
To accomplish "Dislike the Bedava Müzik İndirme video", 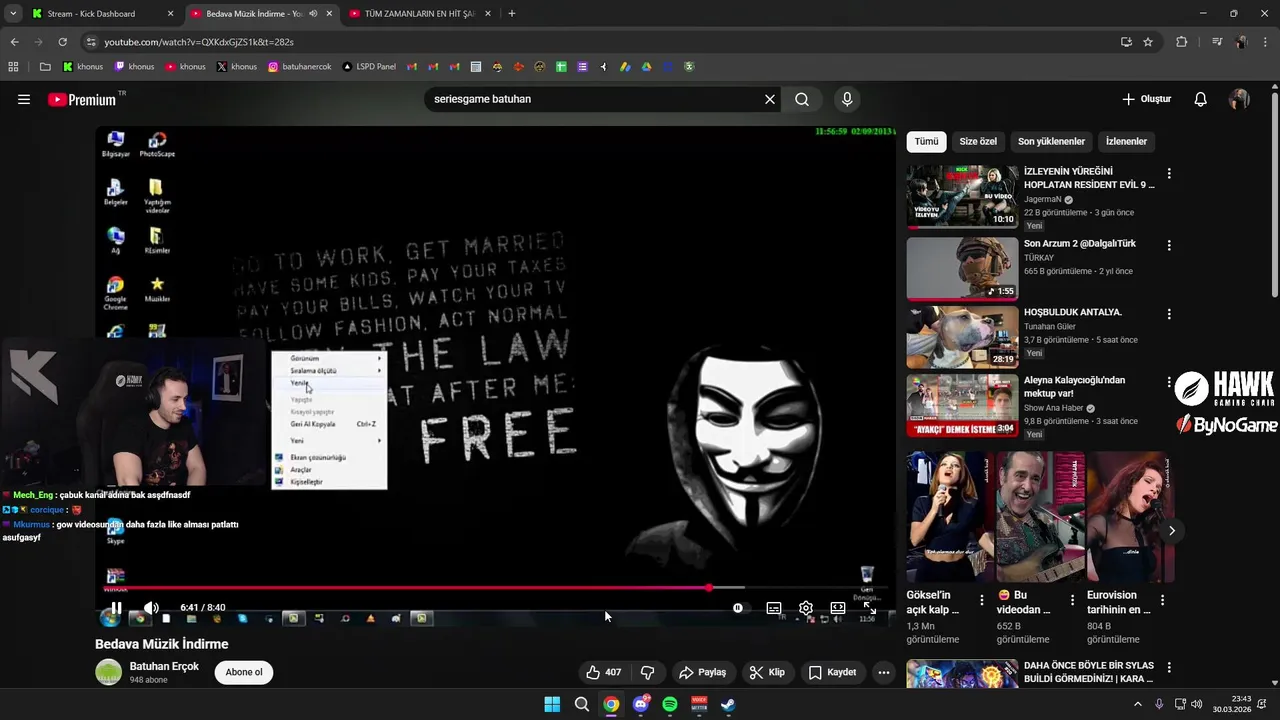I will click(648, 672).
